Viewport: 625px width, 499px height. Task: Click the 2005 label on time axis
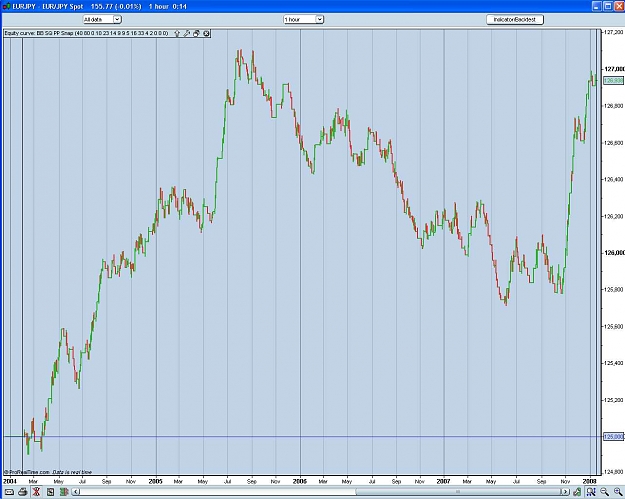coord(155,481)
